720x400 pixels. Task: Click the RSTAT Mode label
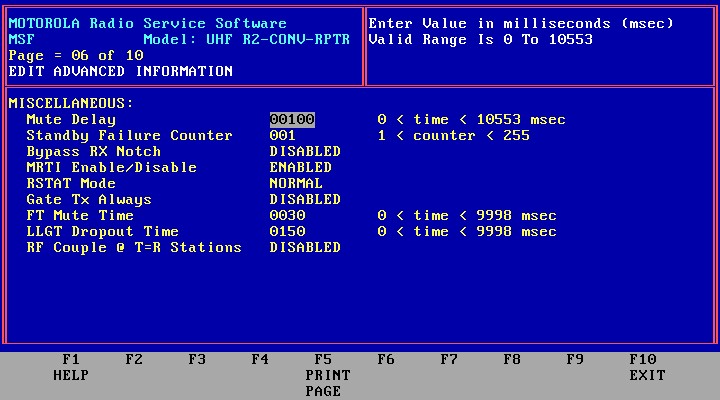(71, 184)
